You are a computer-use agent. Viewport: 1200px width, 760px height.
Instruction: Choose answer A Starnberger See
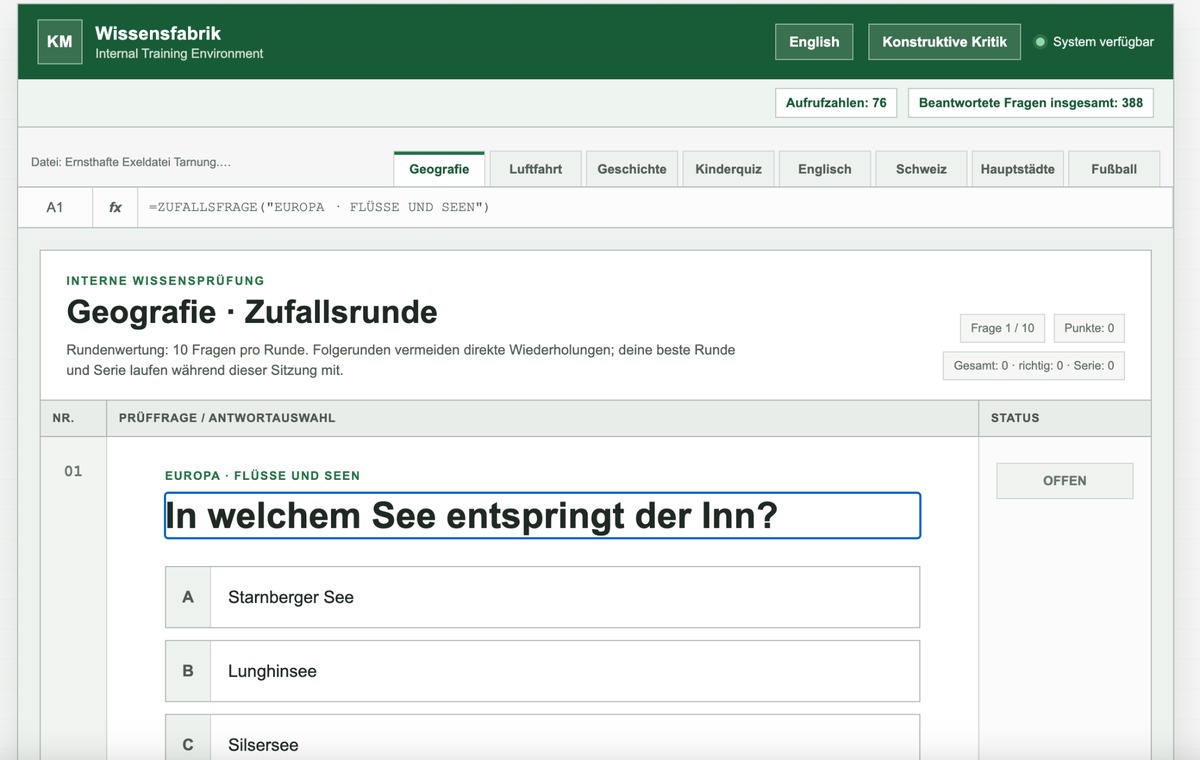[x=542, y=597]
